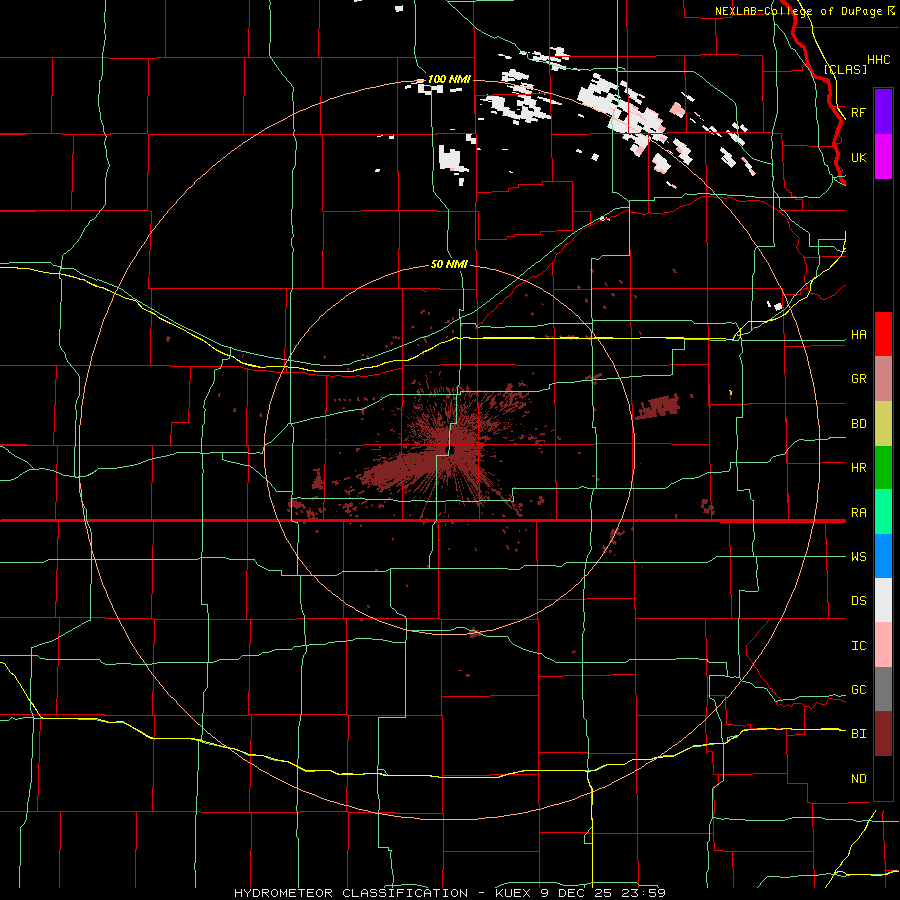This screenshot has height=900, width=900.
Task: Select the "DS" legend label
Action: [x=859, y=601]
